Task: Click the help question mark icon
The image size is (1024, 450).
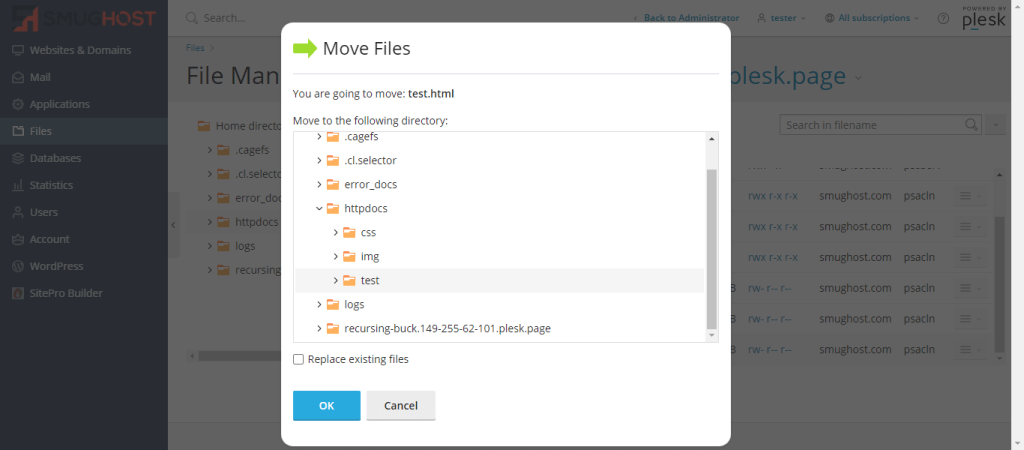Action: (x=943, y=18)
